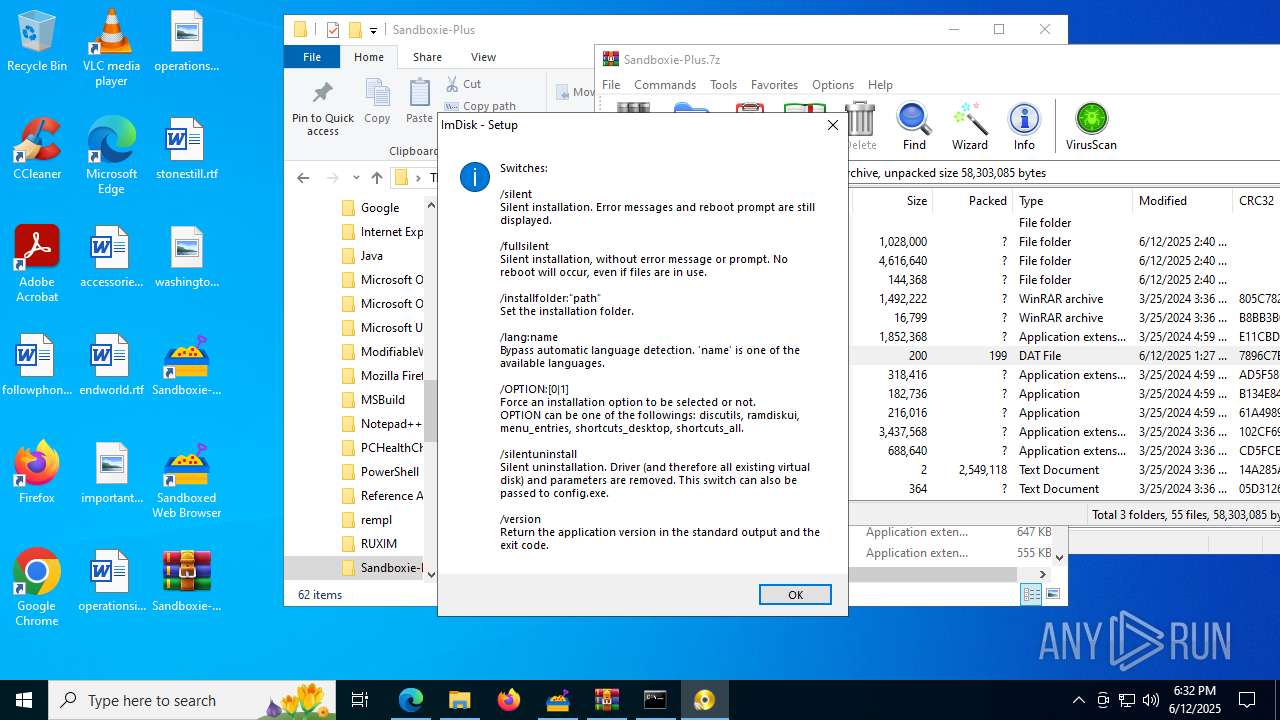The image size is (1280, 720).
Task: Open Google Chrome desktop shortcut
Action: (x=37, y=588)
